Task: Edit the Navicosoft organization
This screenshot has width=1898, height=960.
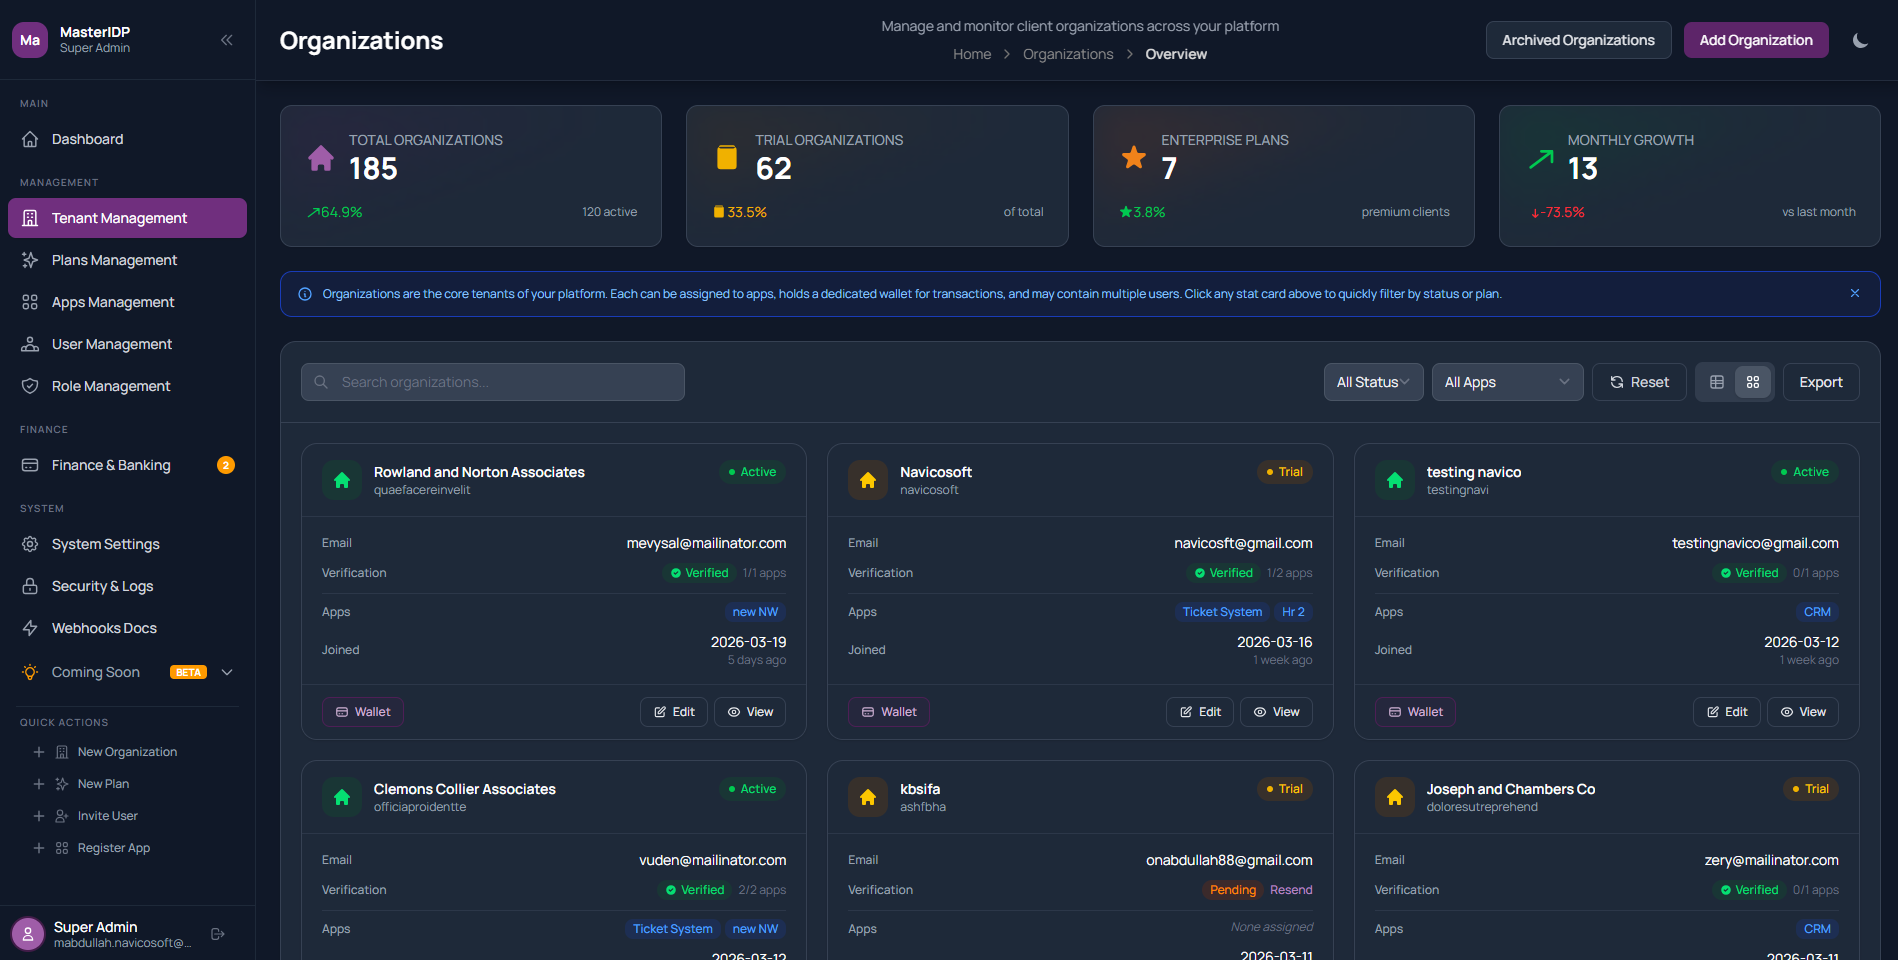Action: click(x=1200, y=712)
